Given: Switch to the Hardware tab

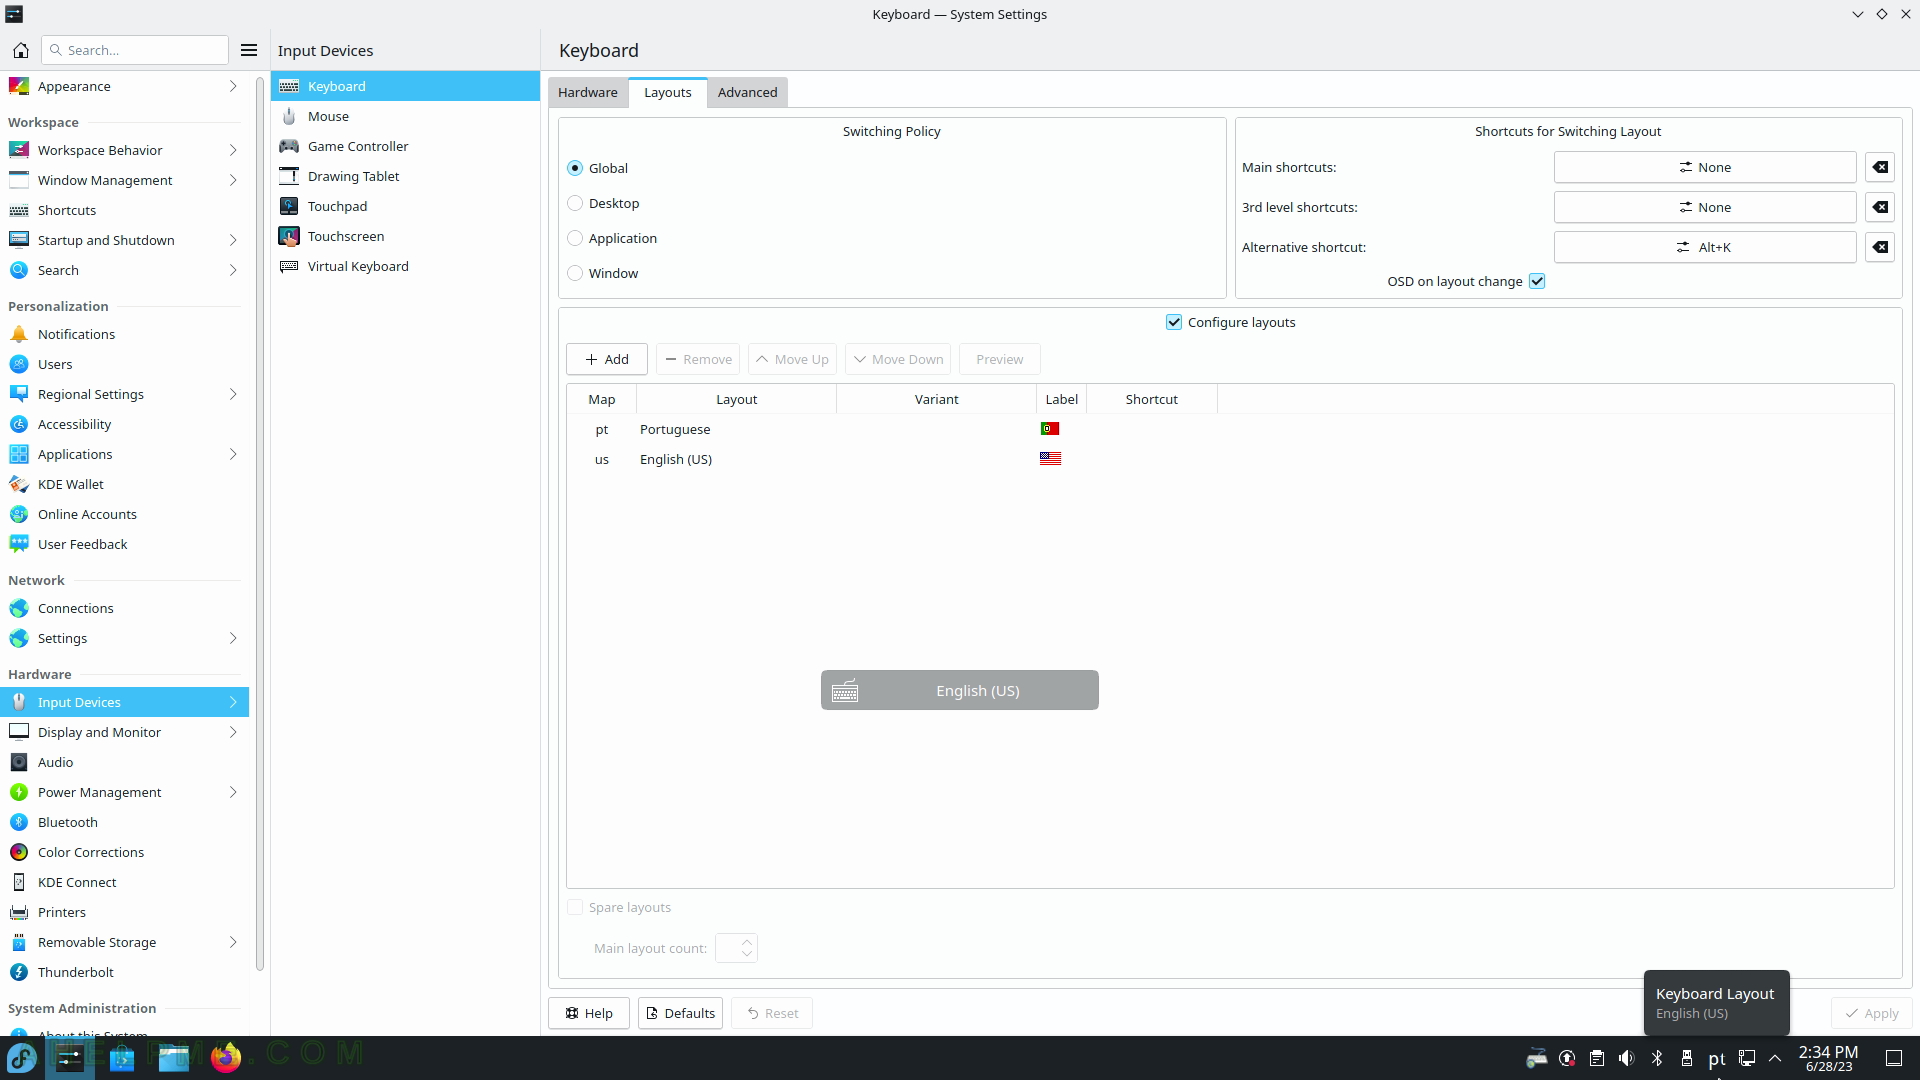Looking at the screenshot, I should (x=588, y=92).
